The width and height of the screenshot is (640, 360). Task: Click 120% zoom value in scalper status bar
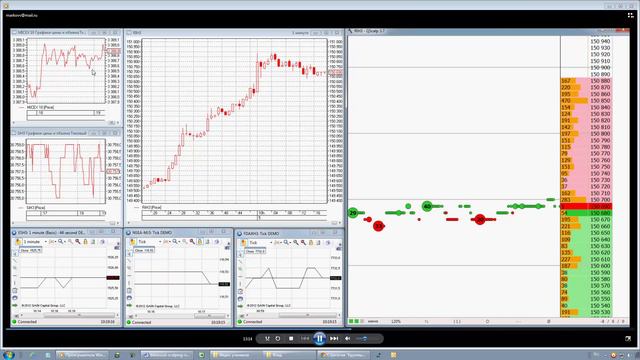pos(396,322)
